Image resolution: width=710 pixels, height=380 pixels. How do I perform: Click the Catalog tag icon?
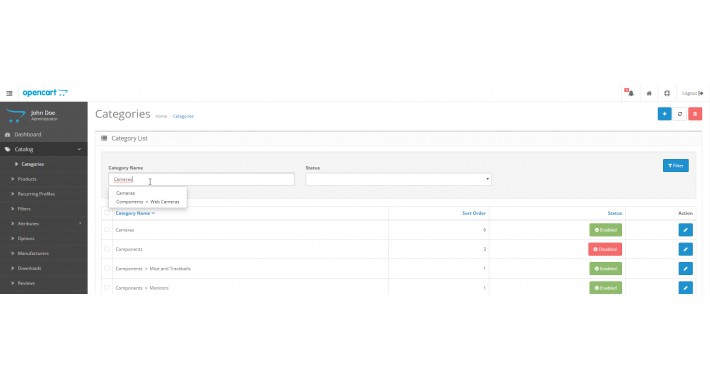click(x=7, y=149)
